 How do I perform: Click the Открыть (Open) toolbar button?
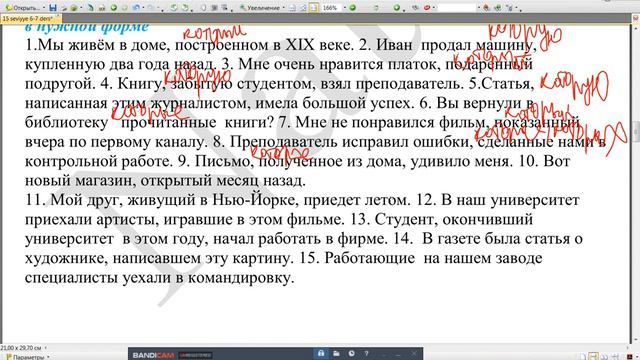pyautogui.click(x=23, y=8)
